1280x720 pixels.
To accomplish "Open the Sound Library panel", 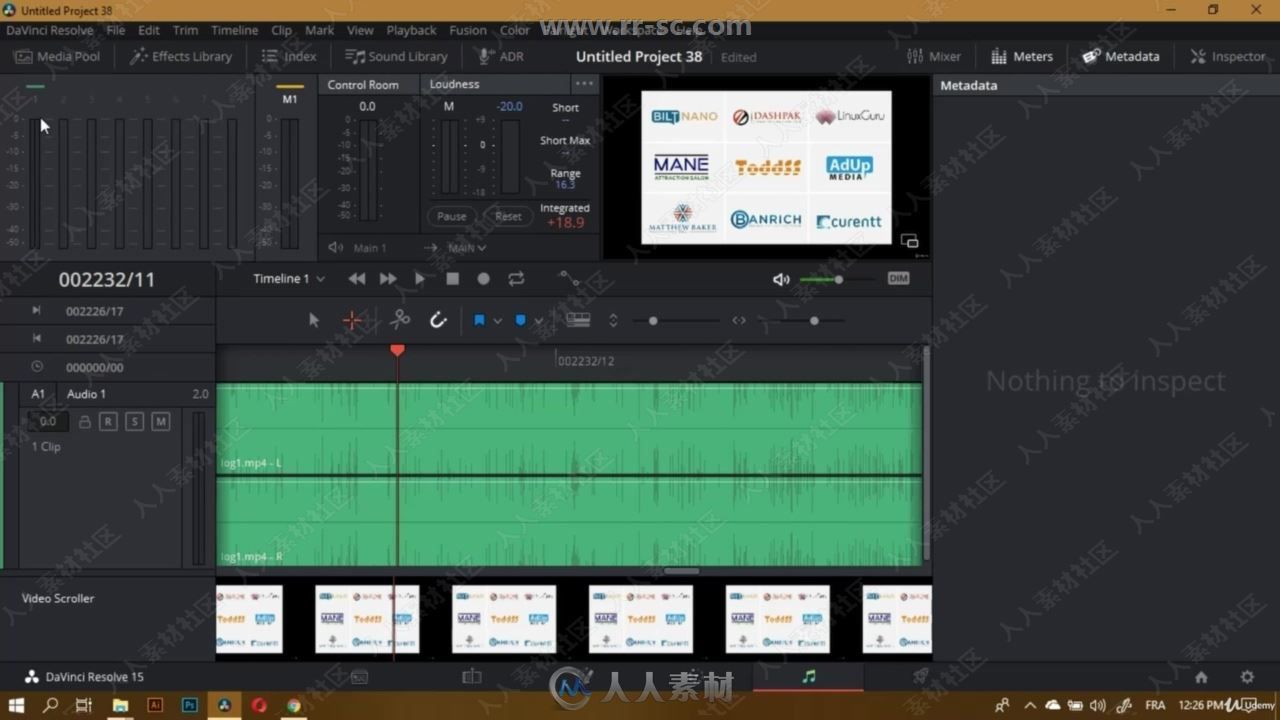I will (x=396, y=56).
